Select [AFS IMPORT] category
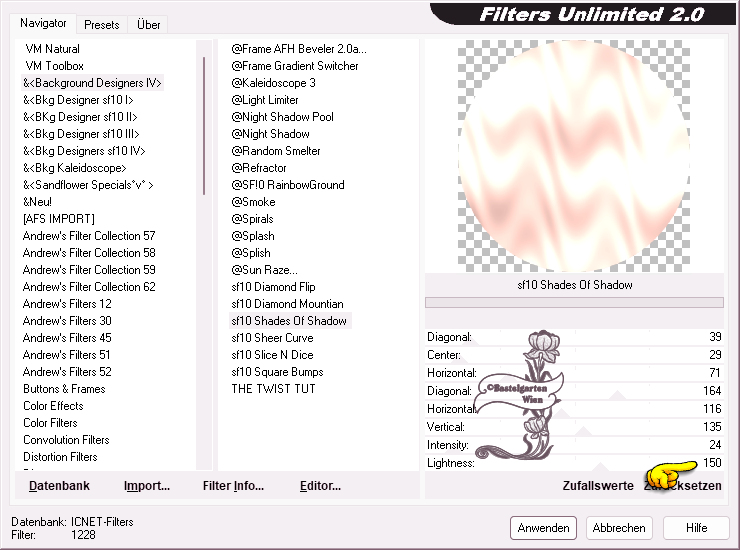The image size is (740, 550). point(59,219)
